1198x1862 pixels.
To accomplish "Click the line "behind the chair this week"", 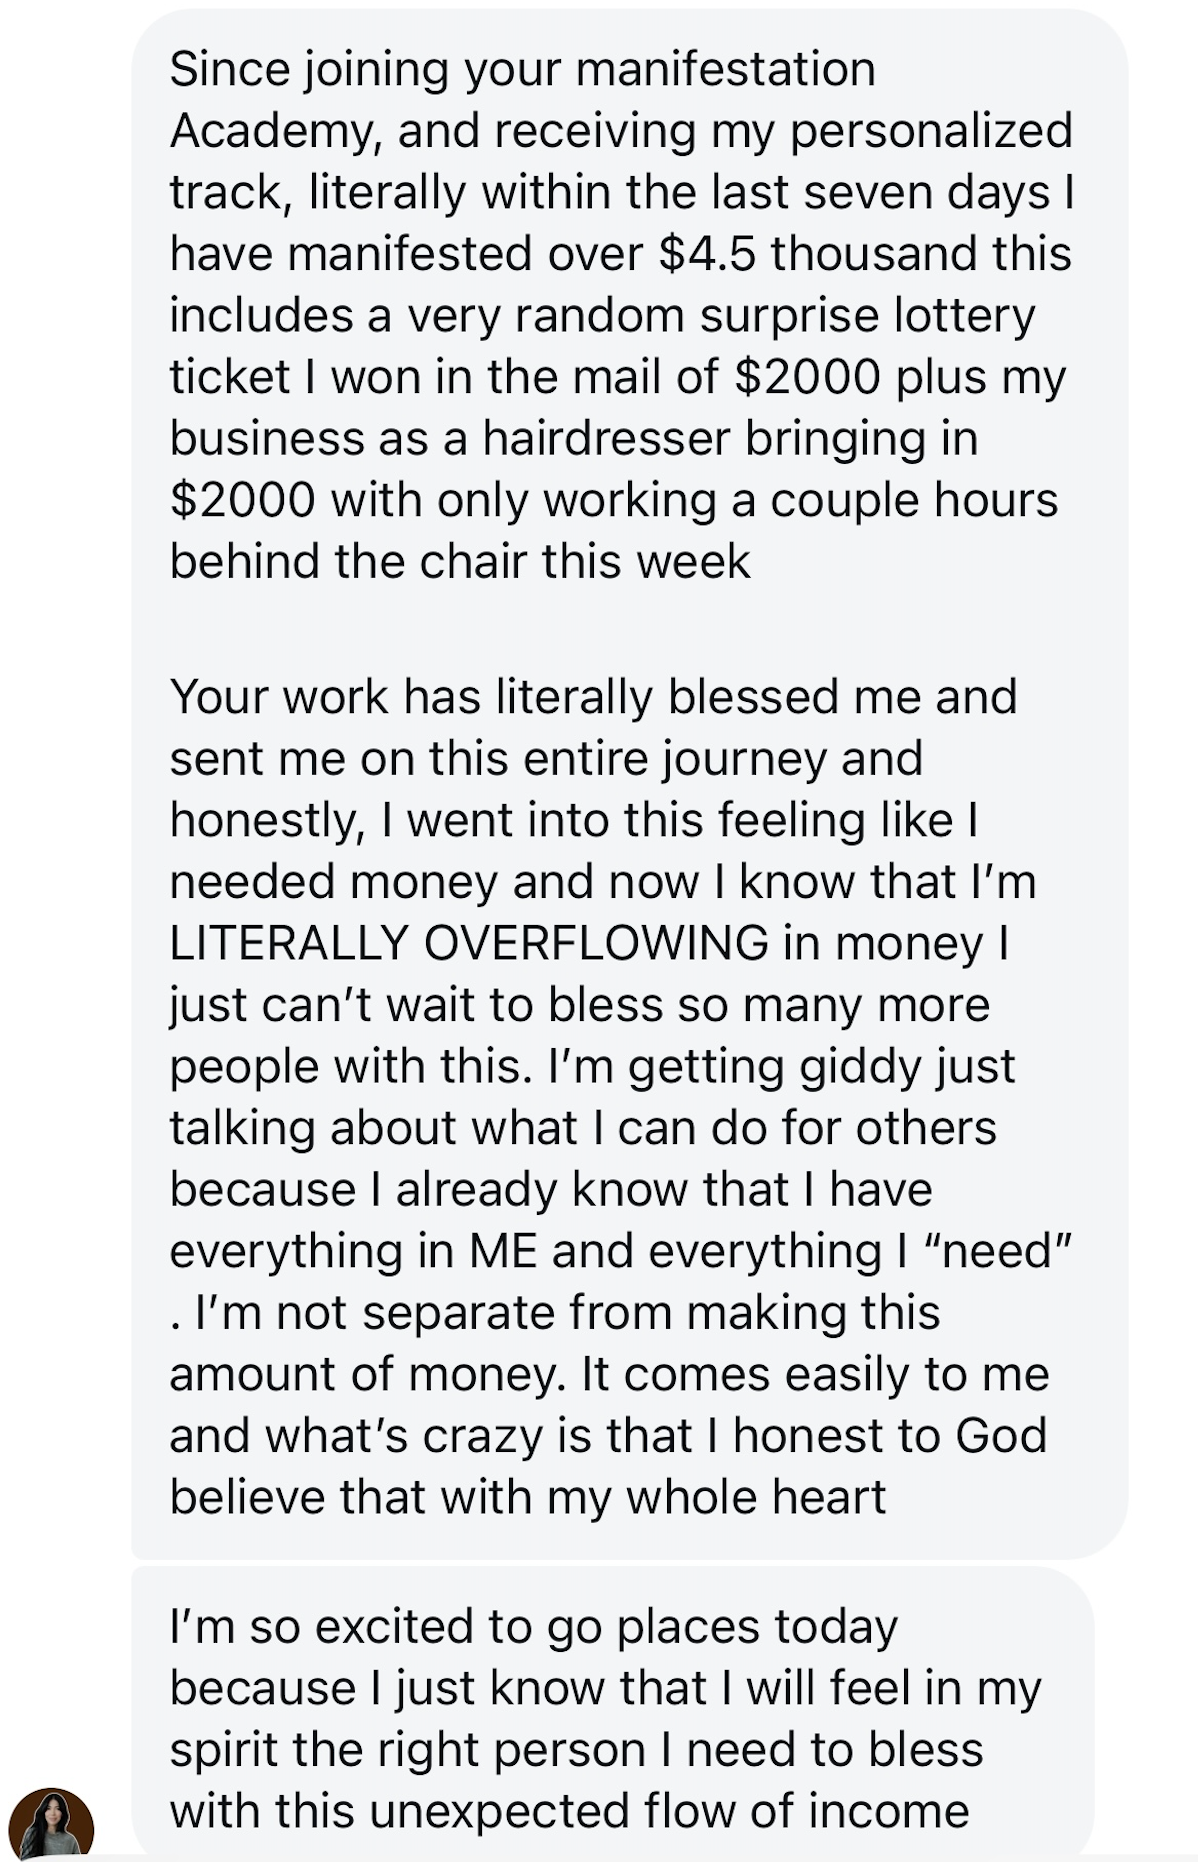I will (459, 561).
